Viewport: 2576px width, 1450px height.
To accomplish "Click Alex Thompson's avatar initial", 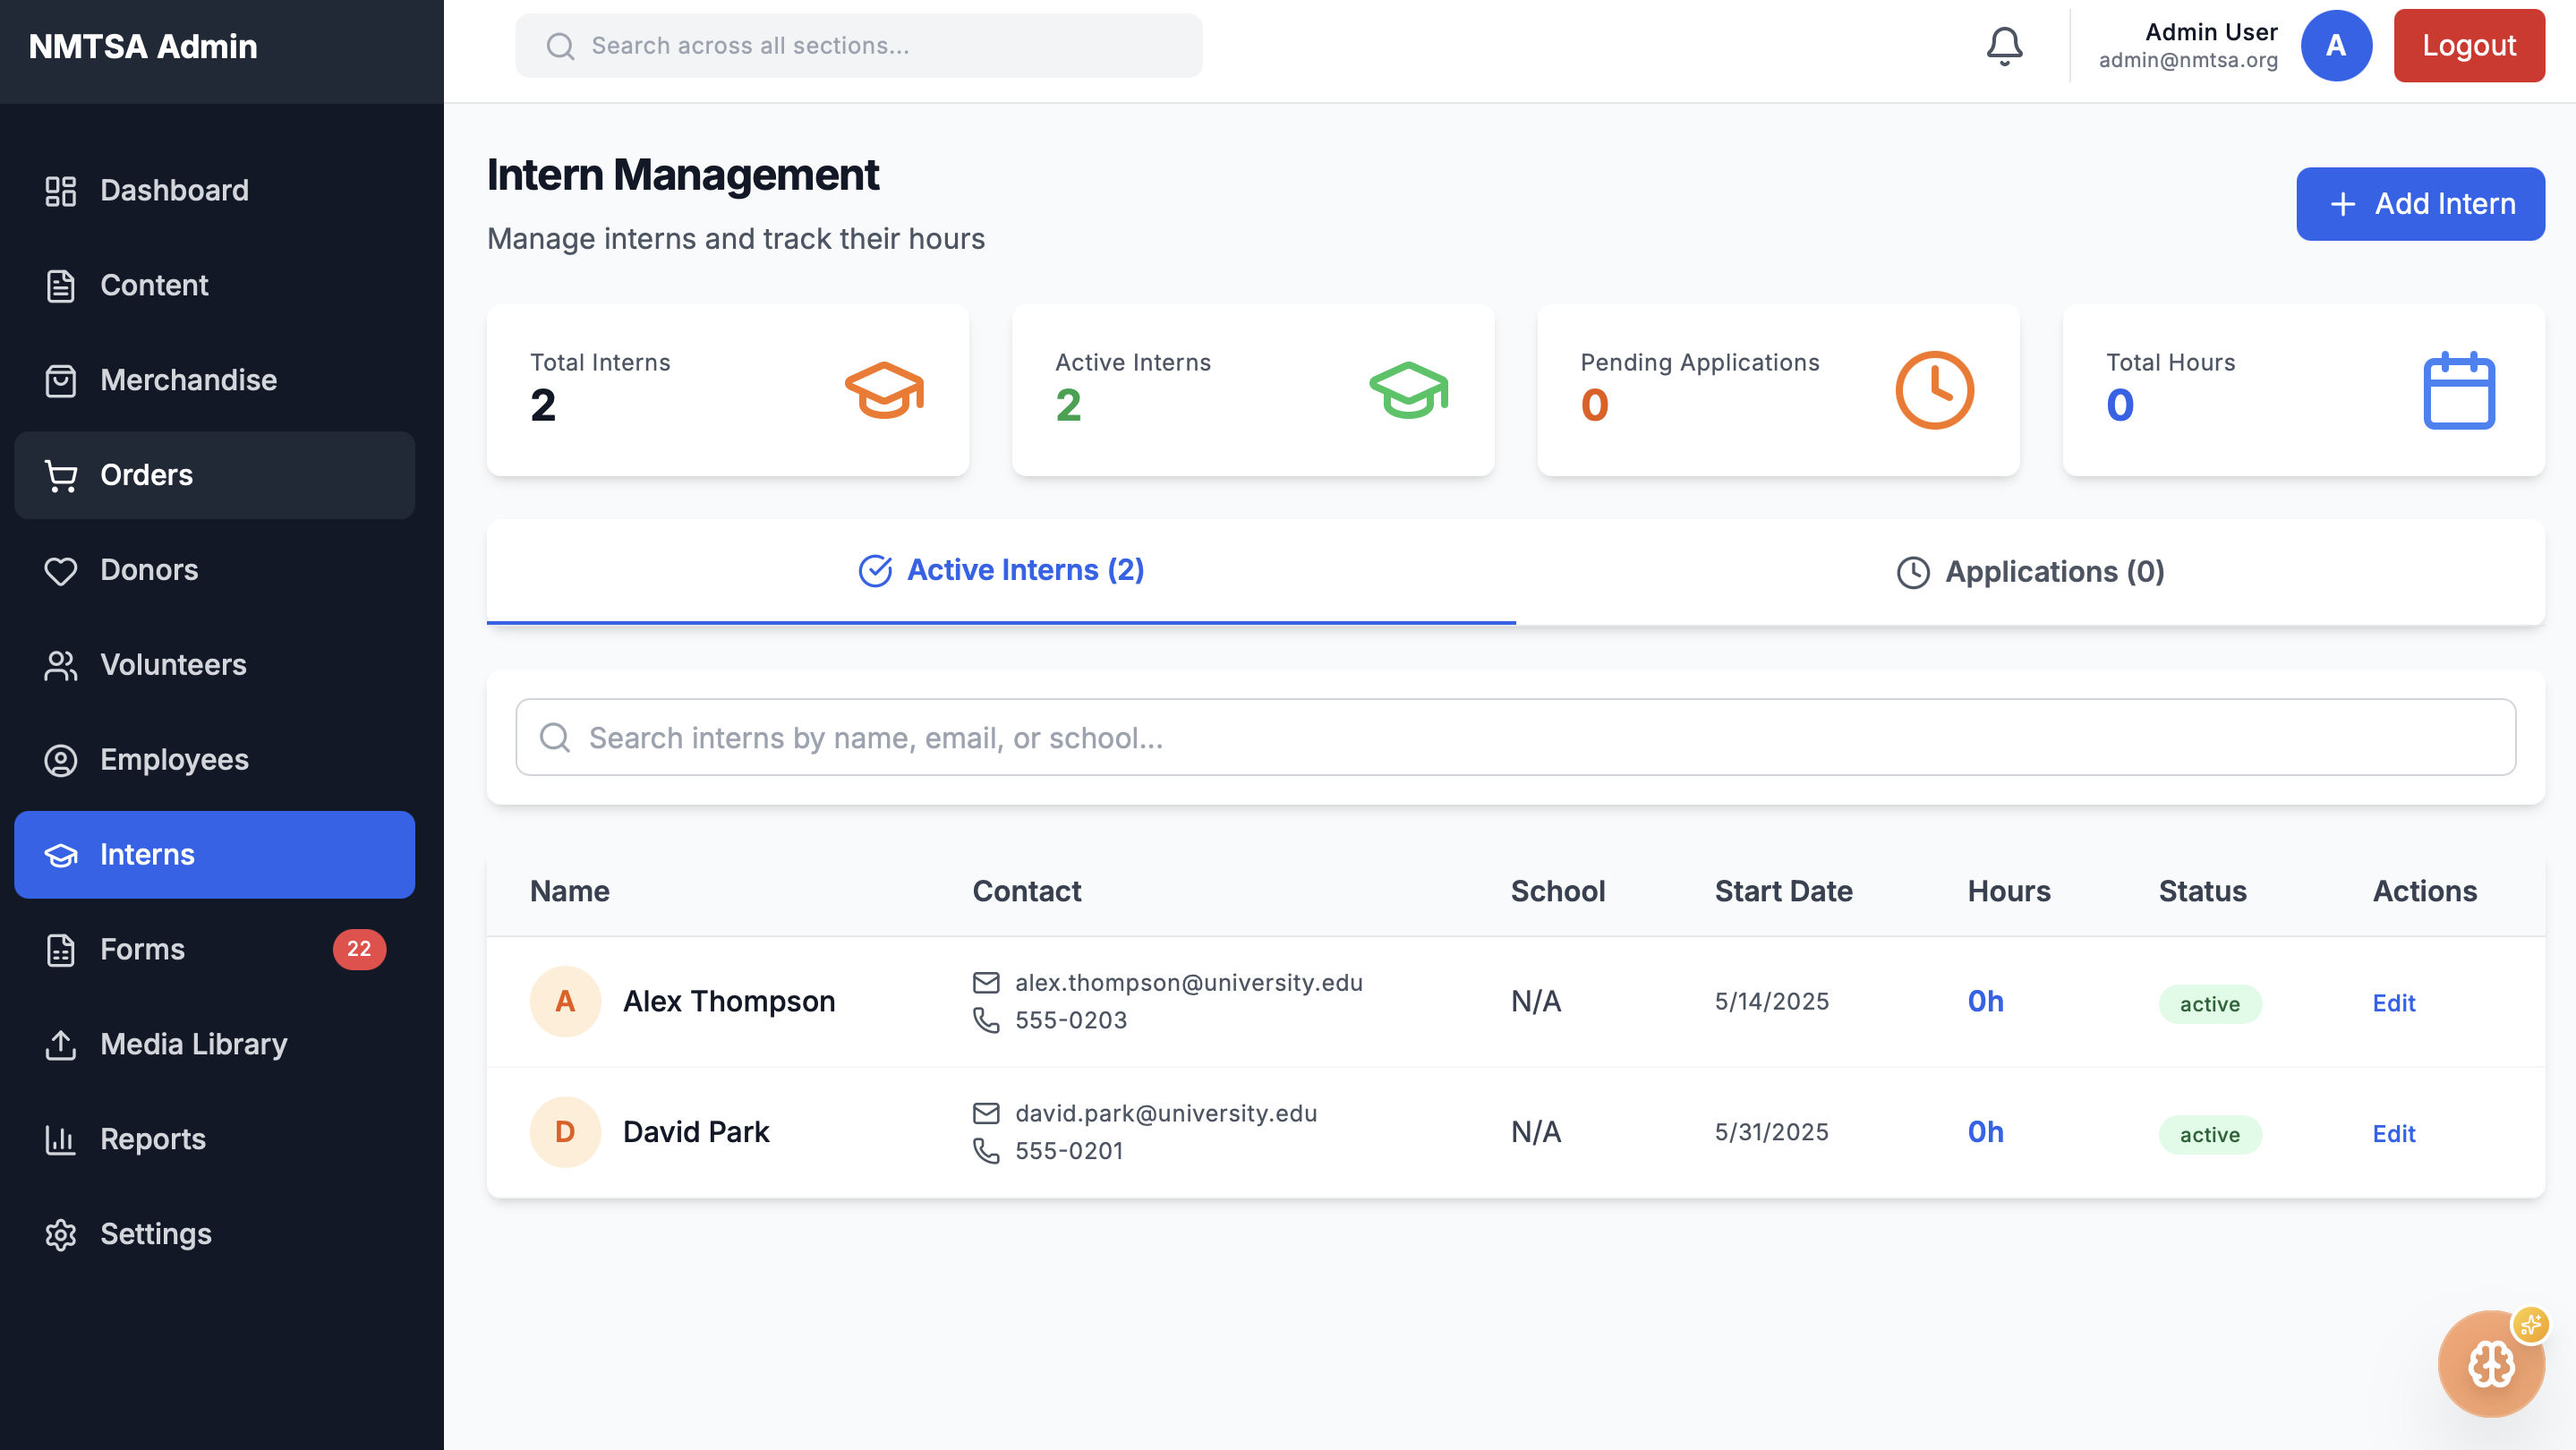I will [565, 1001].
